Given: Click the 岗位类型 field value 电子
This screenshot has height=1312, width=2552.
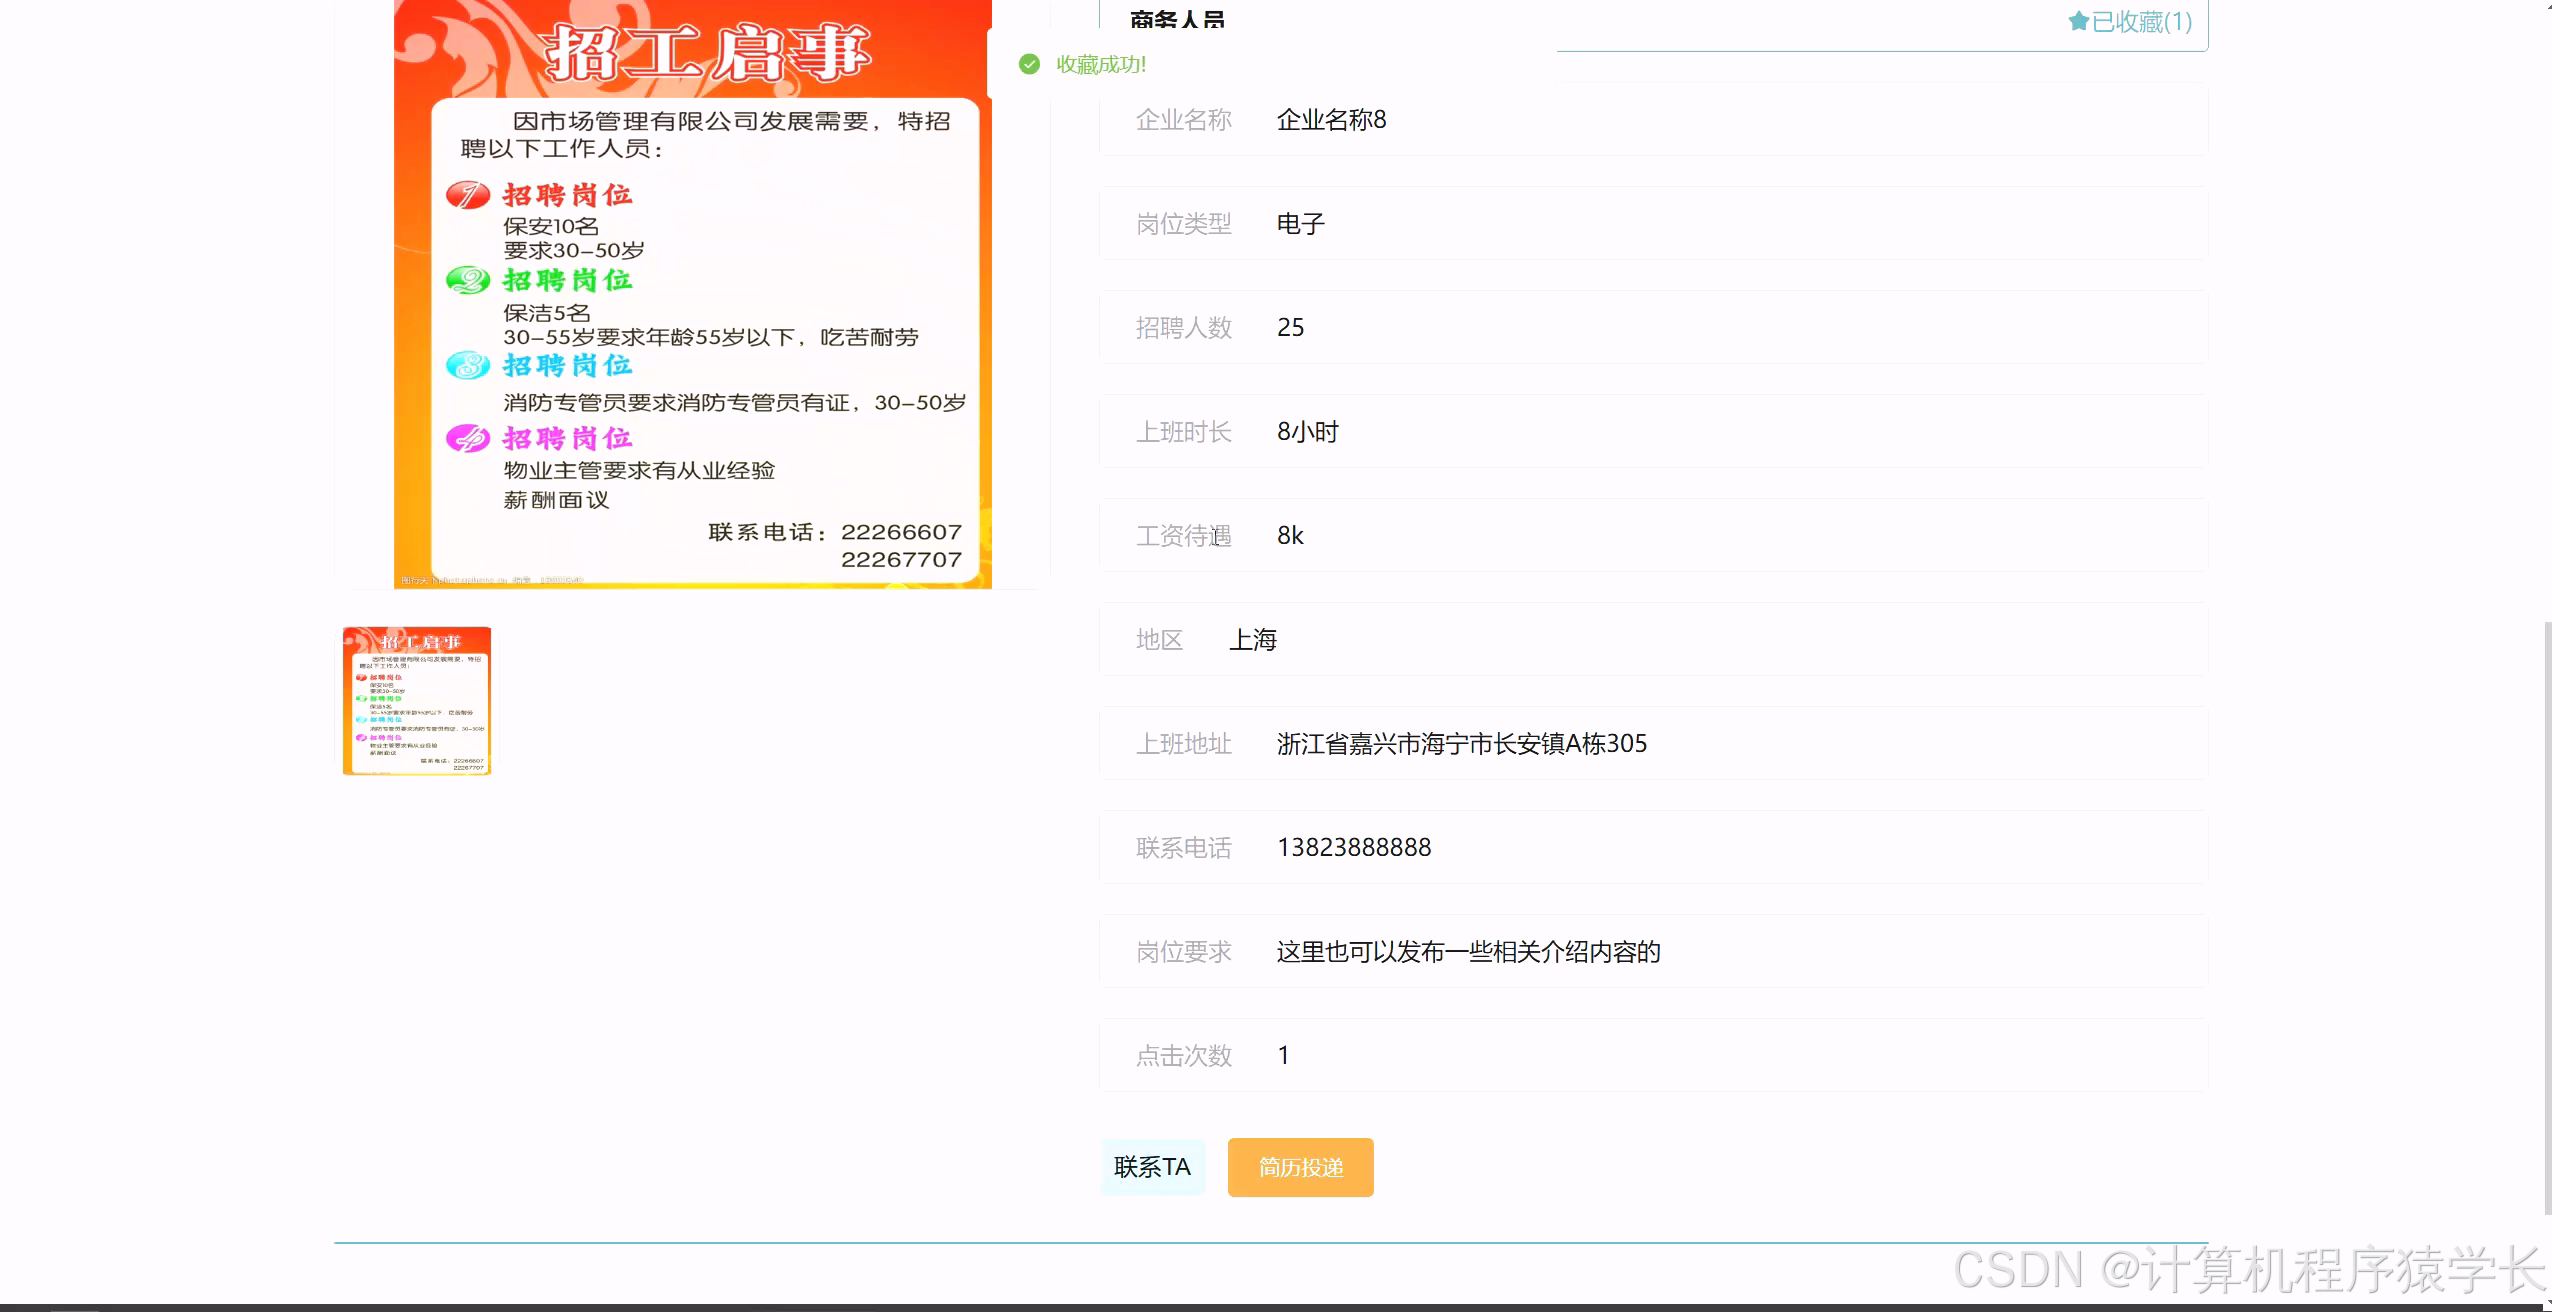Looking at the screenshot, I should pyautogui.click(x=1301, y=223).
